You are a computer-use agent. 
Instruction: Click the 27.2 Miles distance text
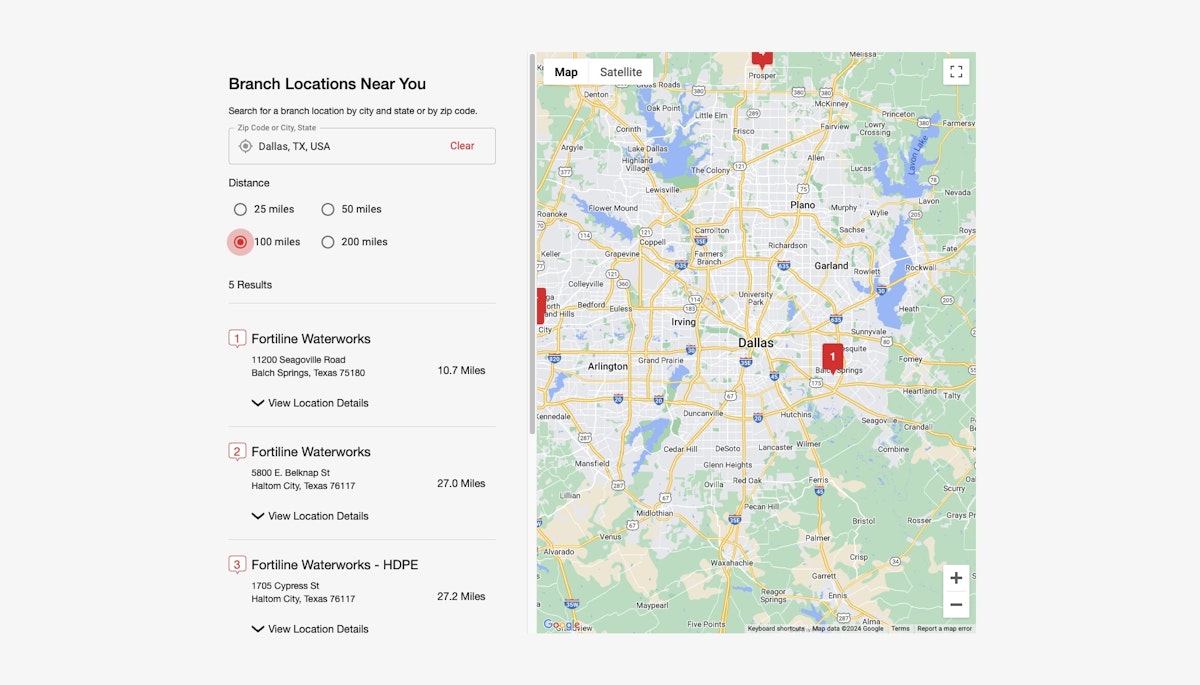click(x=461, y=597)
